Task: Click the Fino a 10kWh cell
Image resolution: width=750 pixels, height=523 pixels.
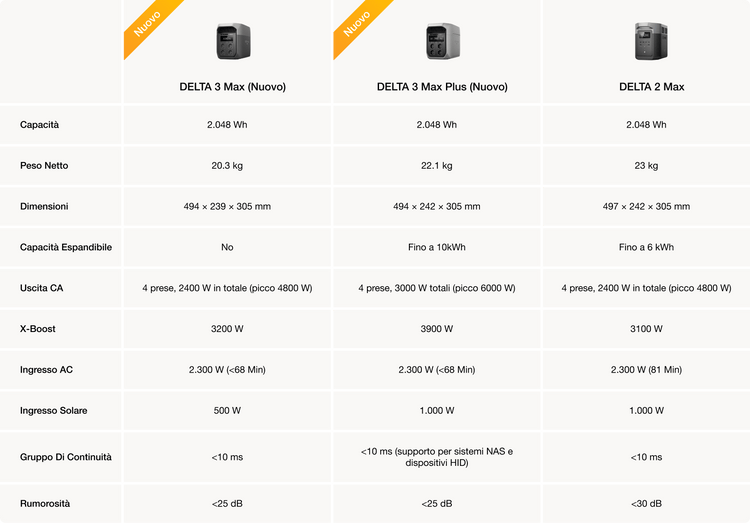Action: 436,247
